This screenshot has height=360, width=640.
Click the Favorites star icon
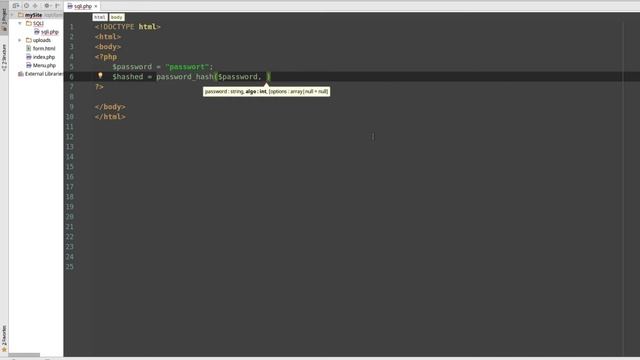point(4,350)
